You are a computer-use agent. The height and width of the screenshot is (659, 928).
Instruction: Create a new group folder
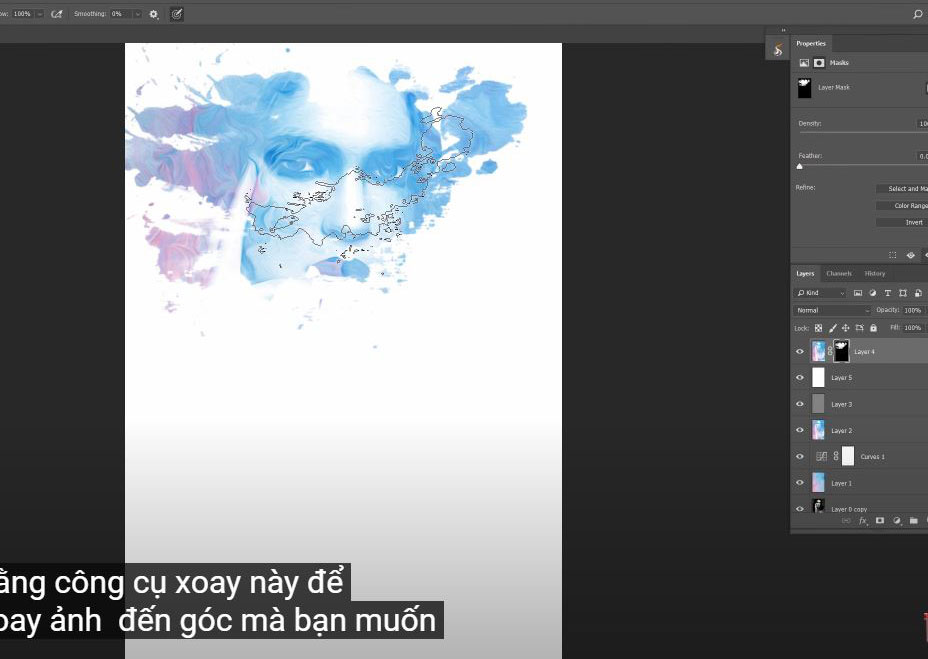(913, 520)
